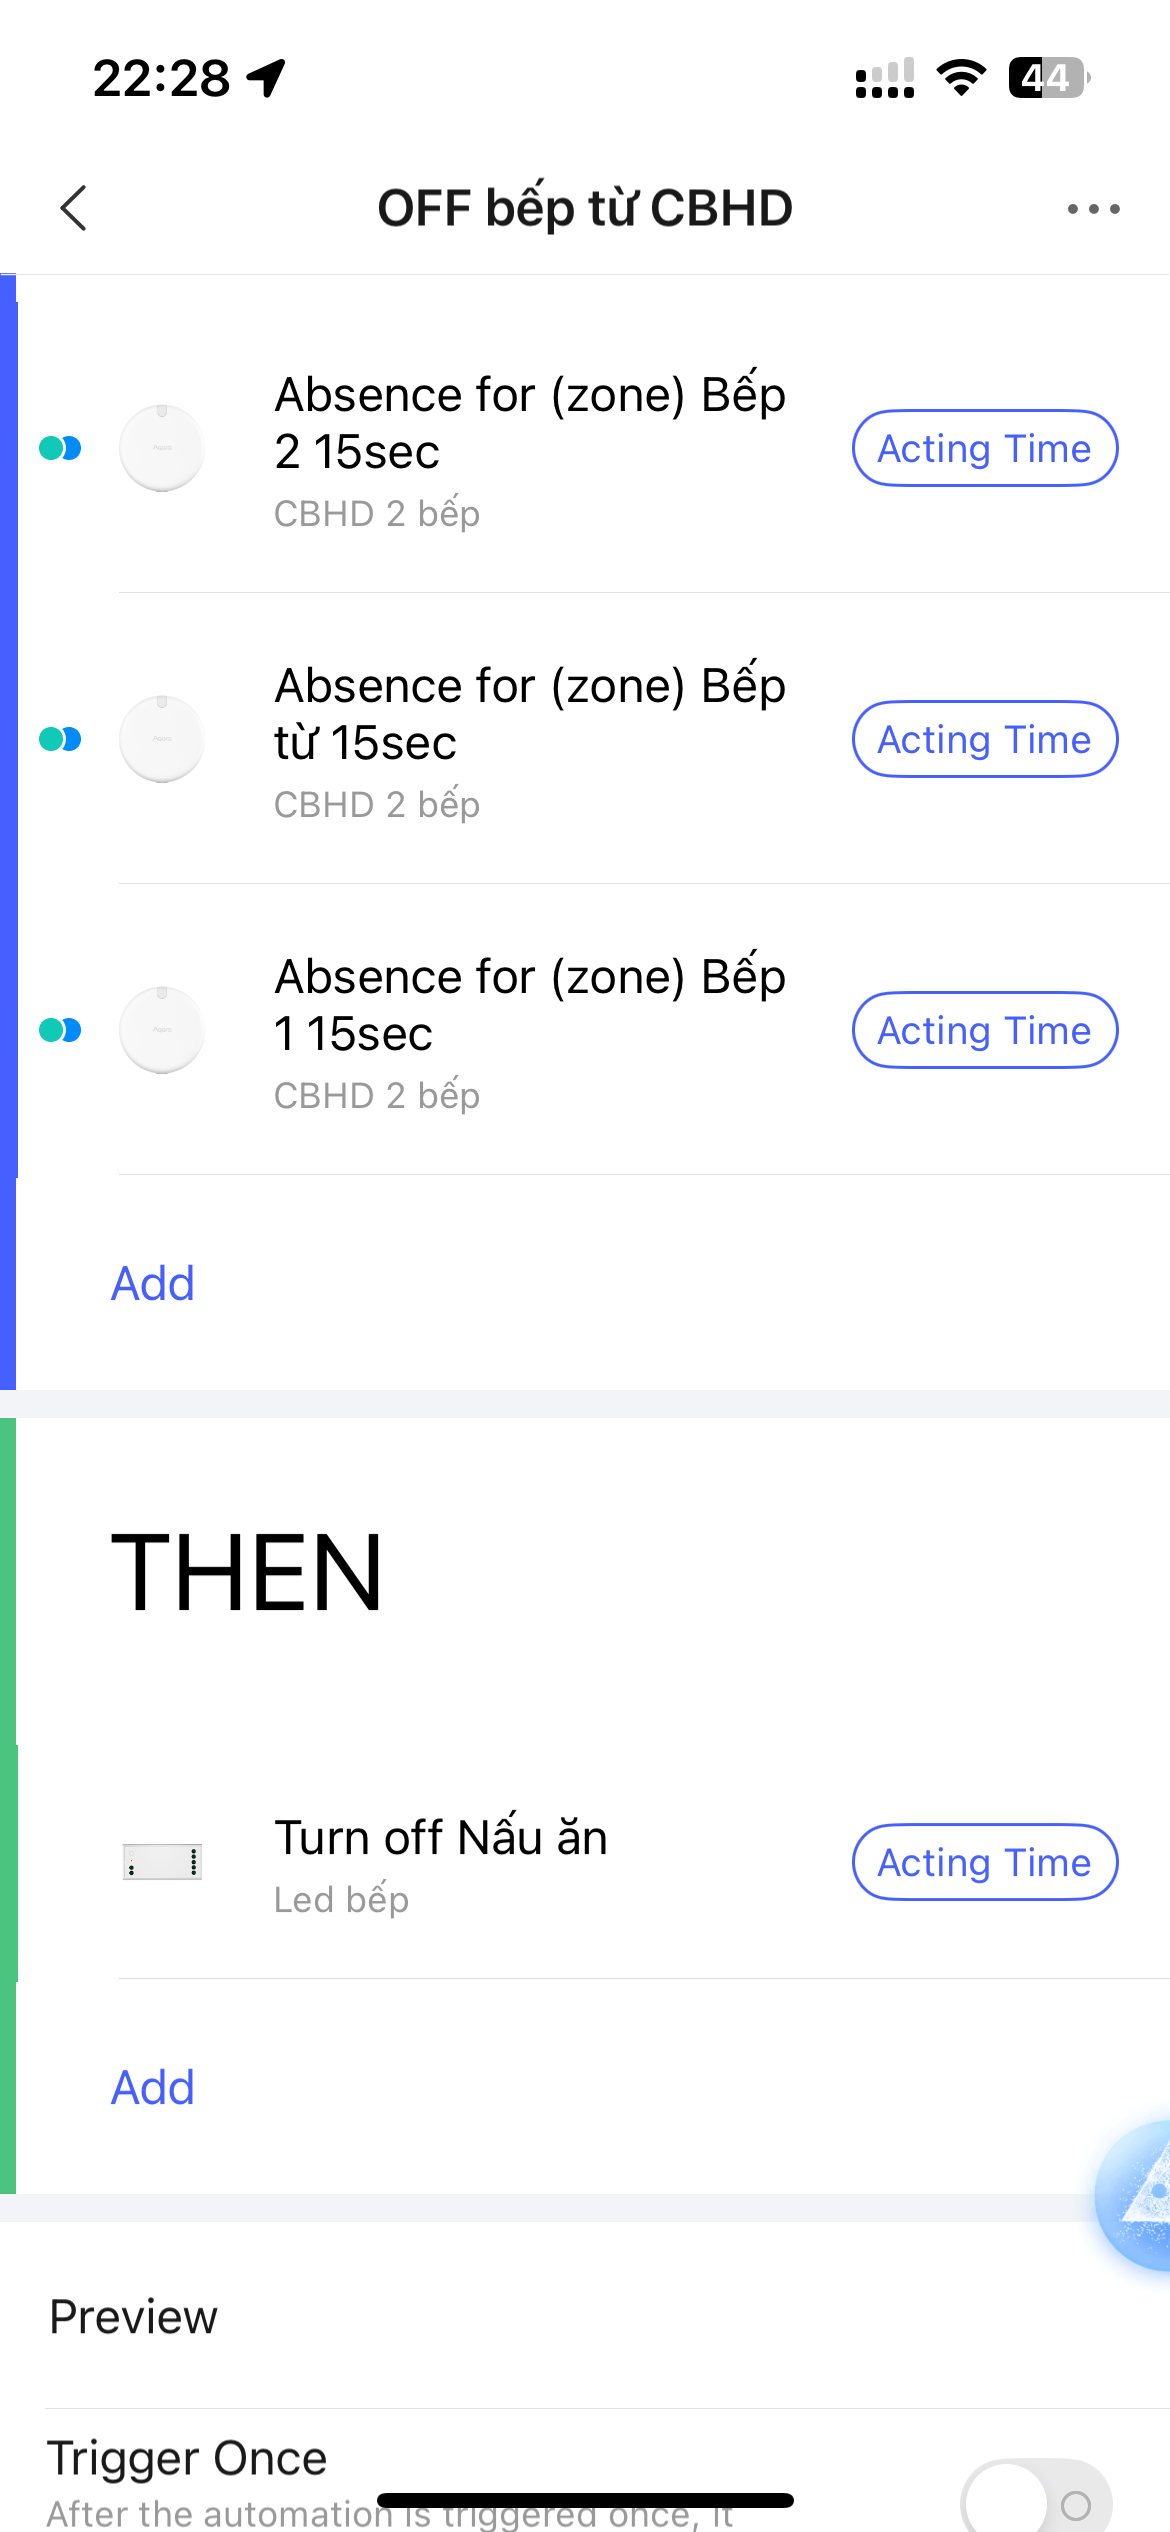Tap sensor icon for Bếp 2 absence

(x=162, y=448)
